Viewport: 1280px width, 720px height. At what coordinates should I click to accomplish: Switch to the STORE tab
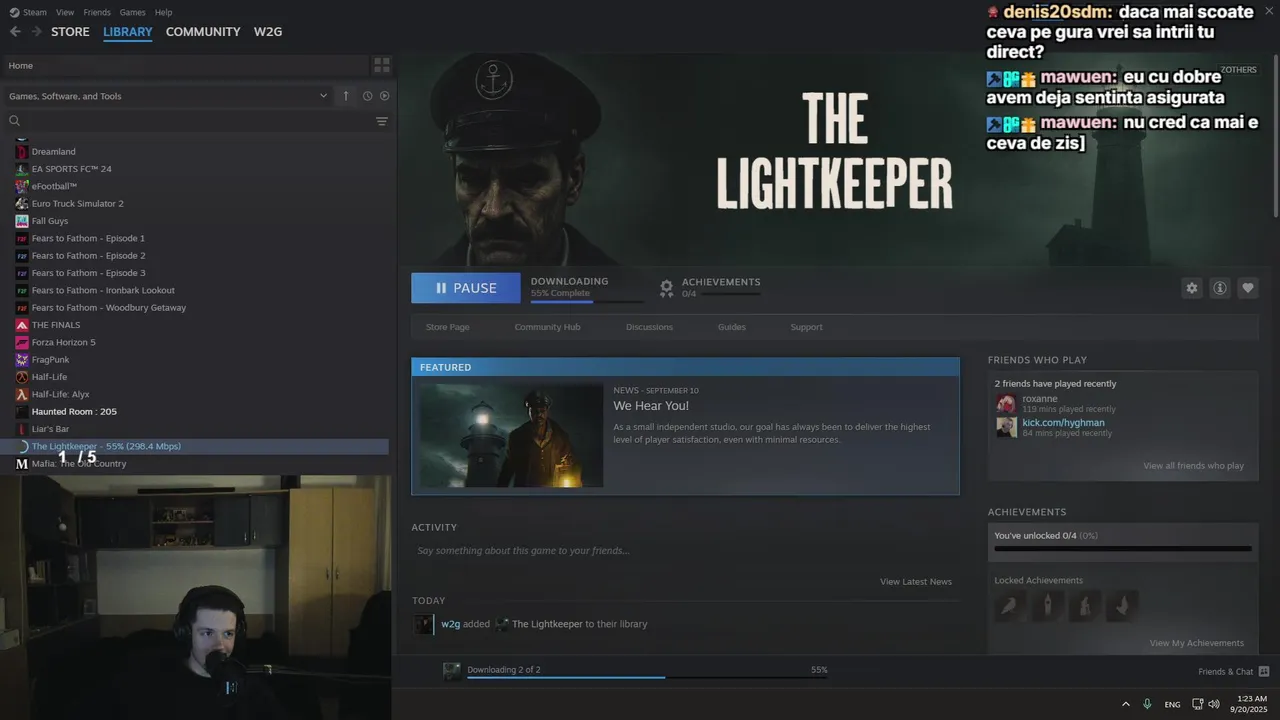pyautogui.click(x=70, y=32)
